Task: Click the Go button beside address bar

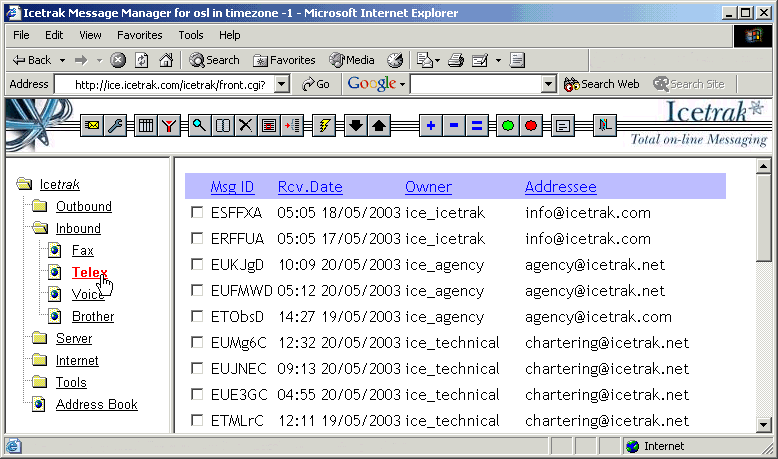Action: pos(316,84)
